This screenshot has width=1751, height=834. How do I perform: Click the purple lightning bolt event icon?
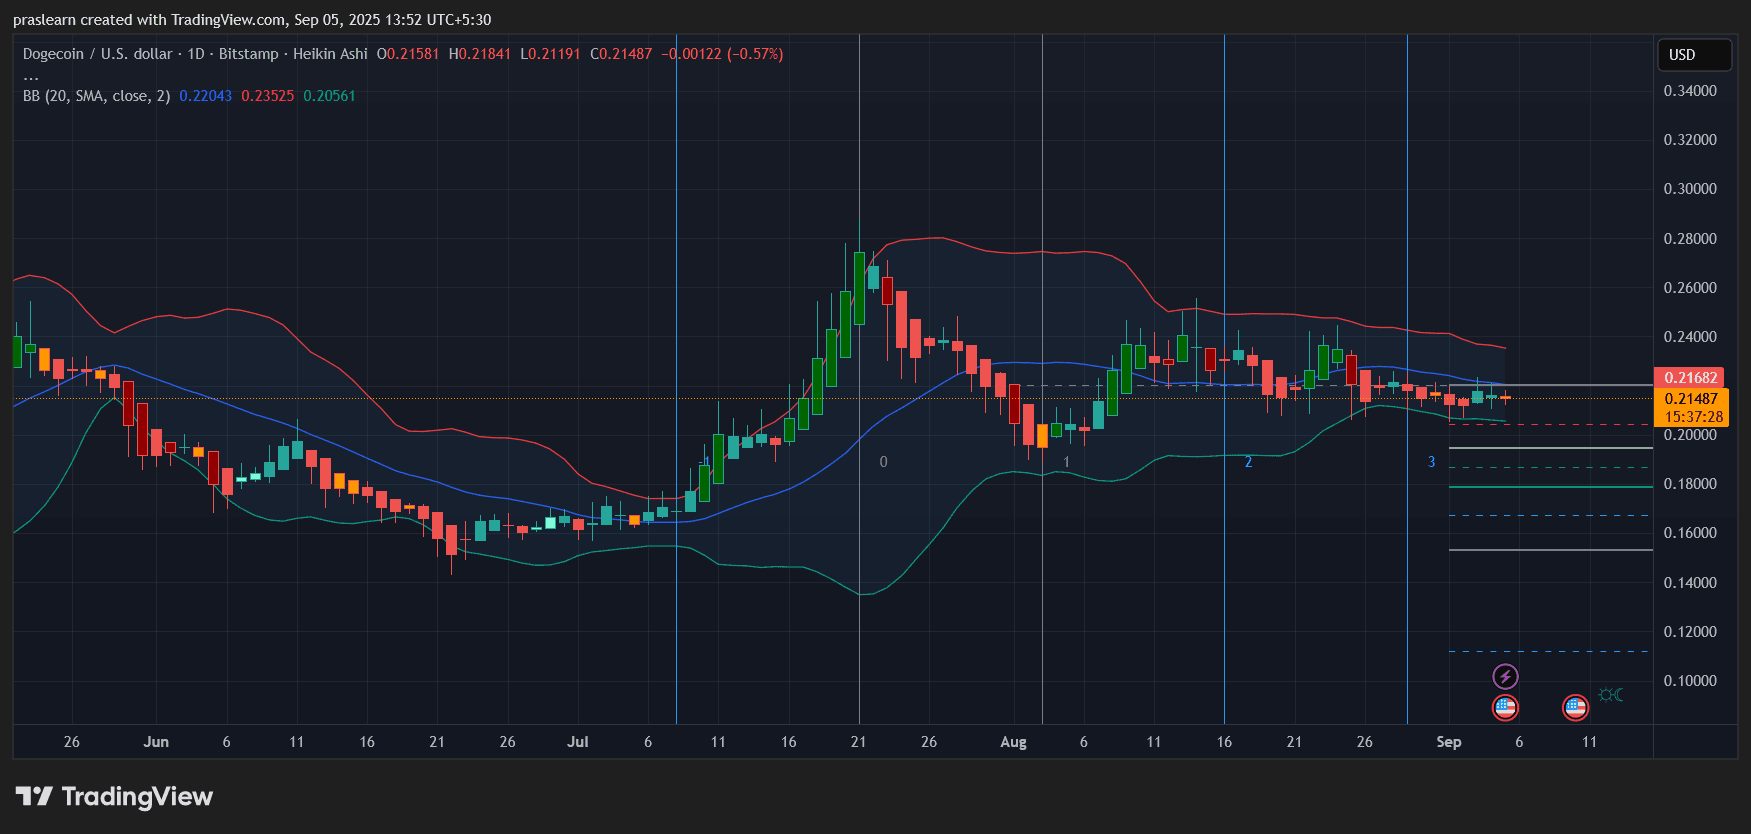pyautogui.click(x=1505, y=677)
